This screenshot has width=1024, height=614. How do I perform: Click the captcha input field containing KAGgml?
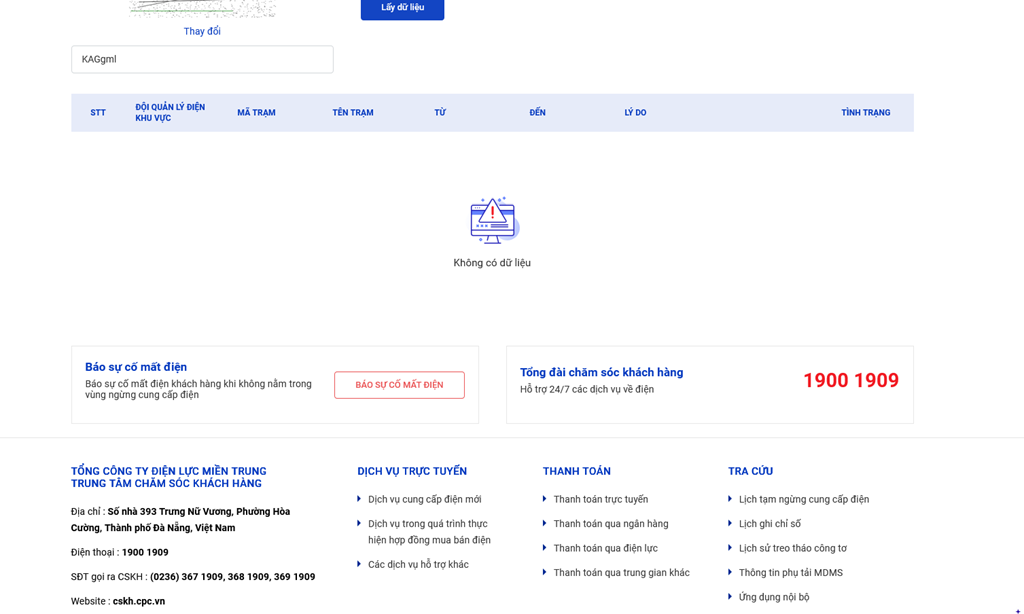(x=202, y=59)
